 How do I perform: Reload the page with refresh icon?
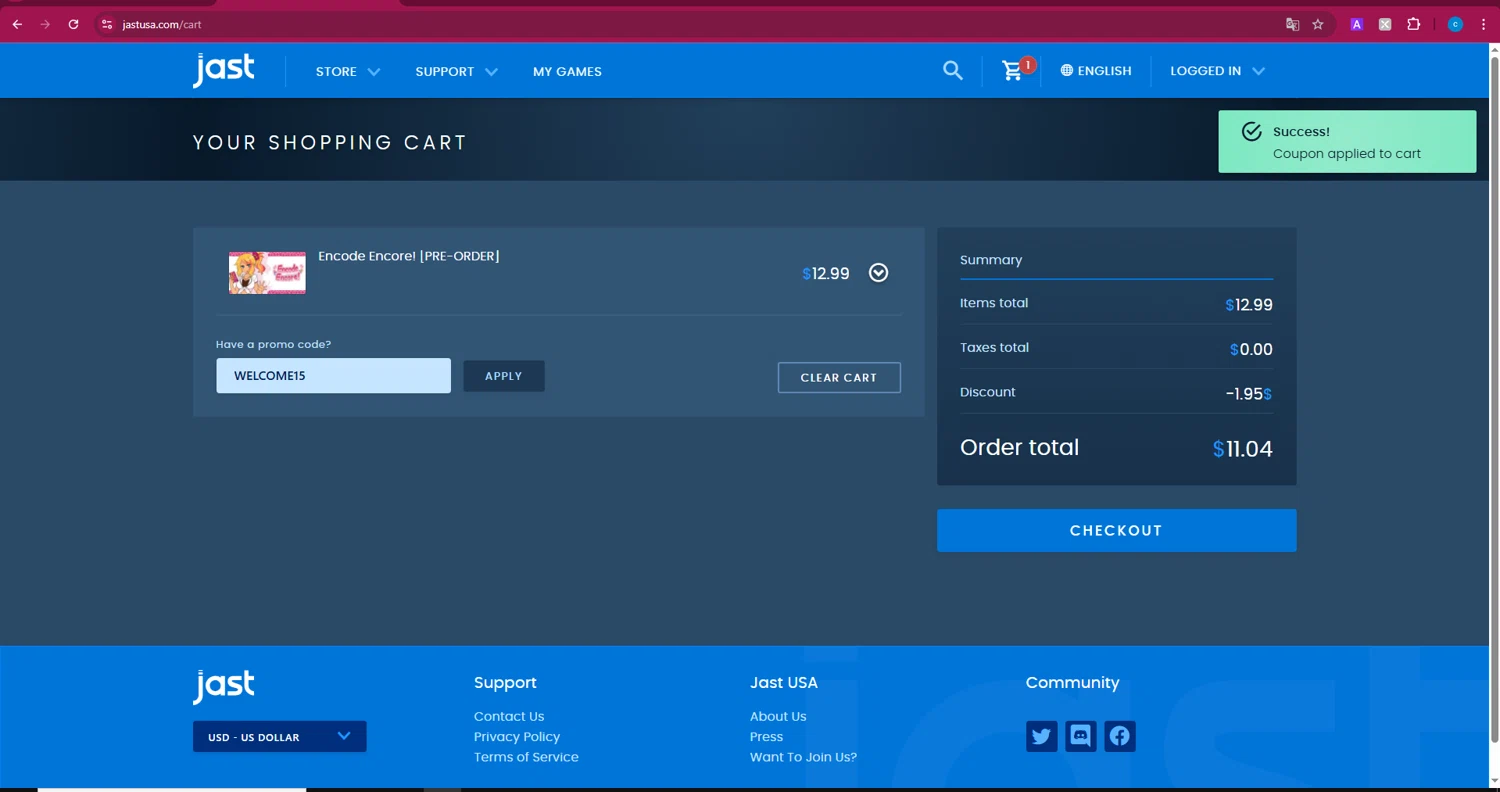pyautogui.click(x=73, y=24)
